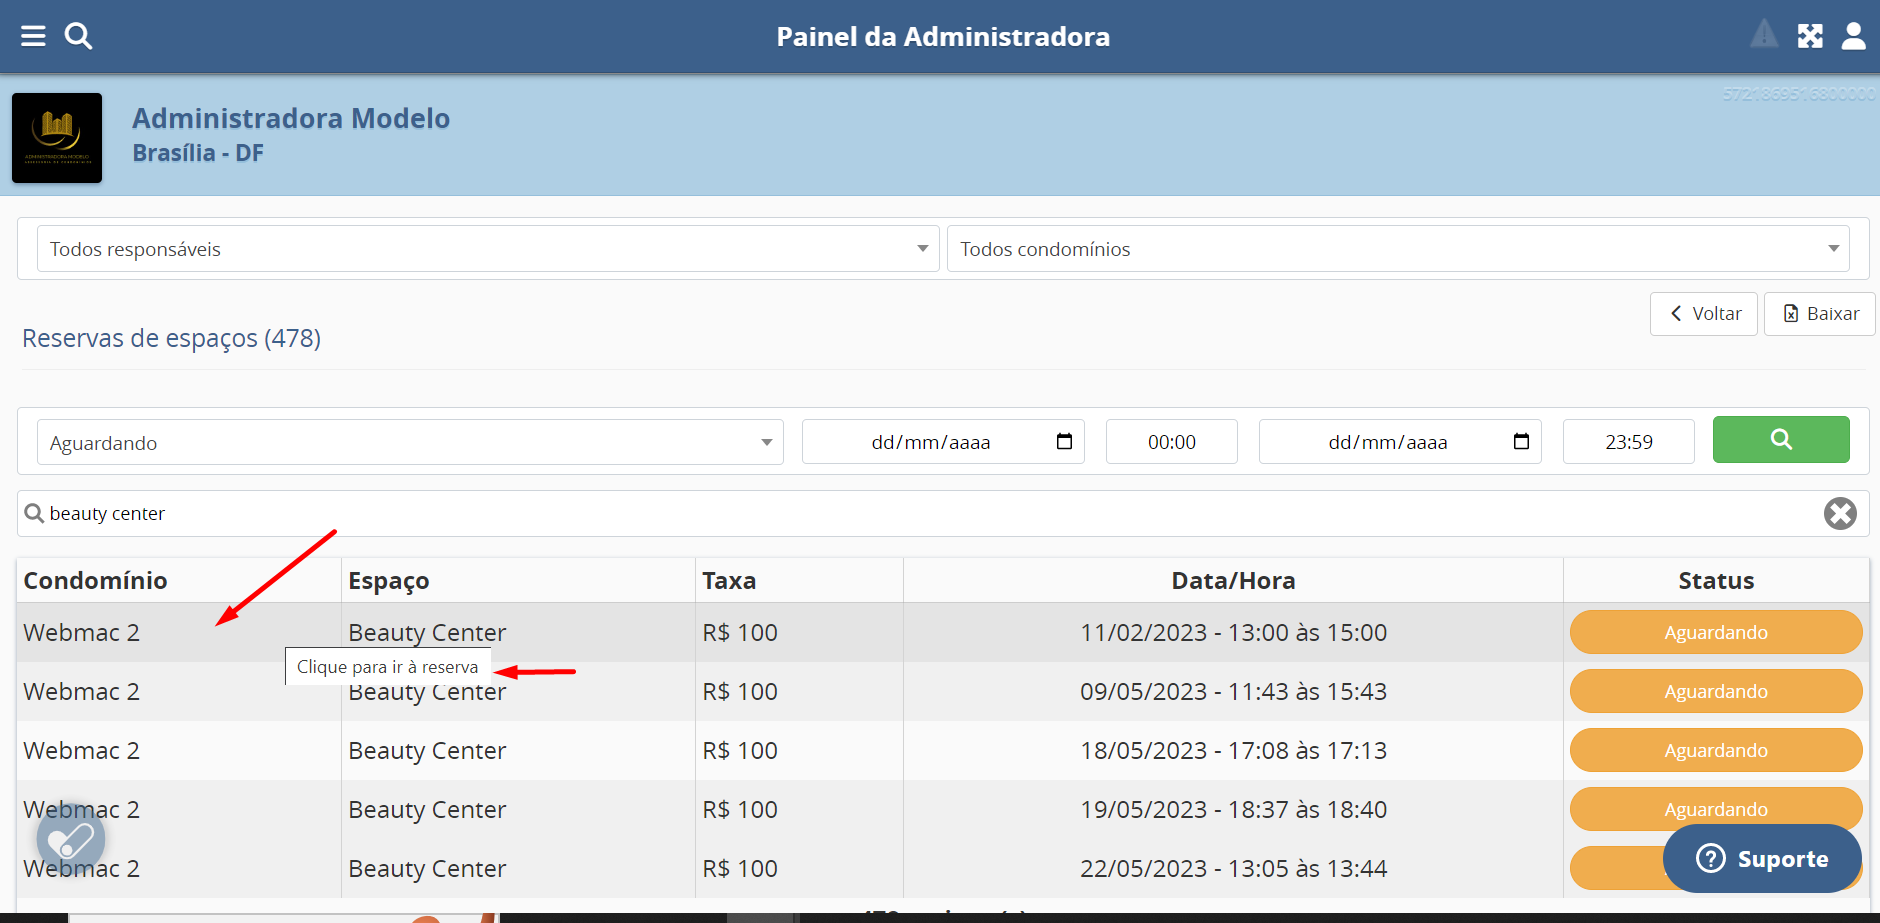Open reservation dated 11/02/2023
This screenshot has height=923, width=1880.
coord(1232,633)
